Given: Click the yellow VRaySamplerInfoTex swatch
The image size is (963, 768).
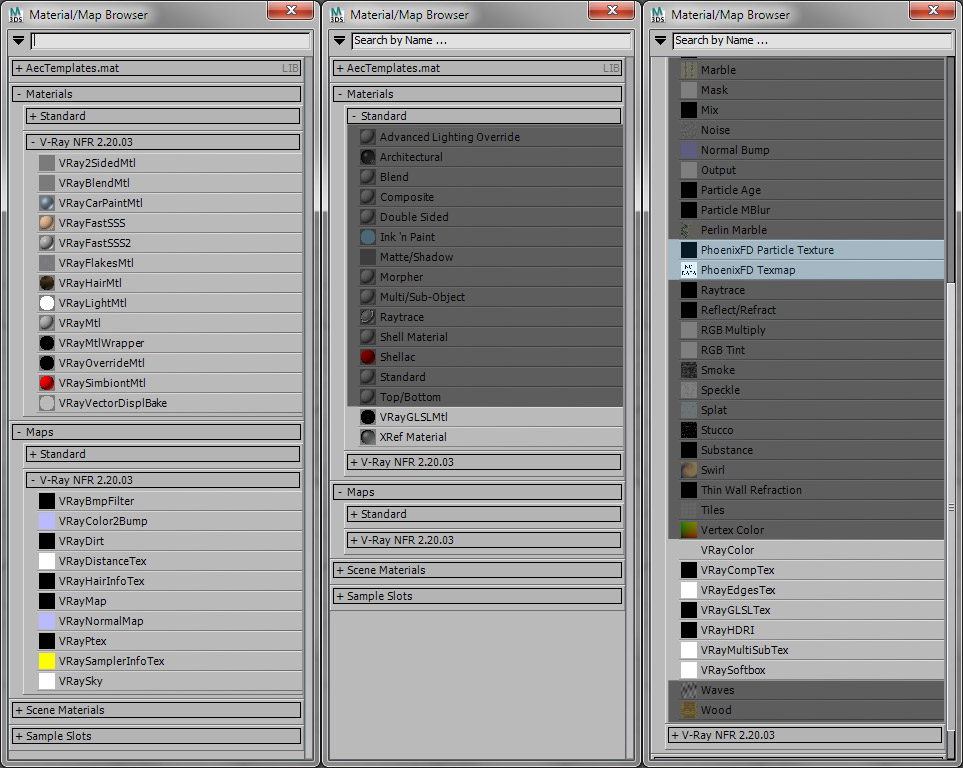Looking at the screenshot, I should pyautogui.click(x=45, y=661).
